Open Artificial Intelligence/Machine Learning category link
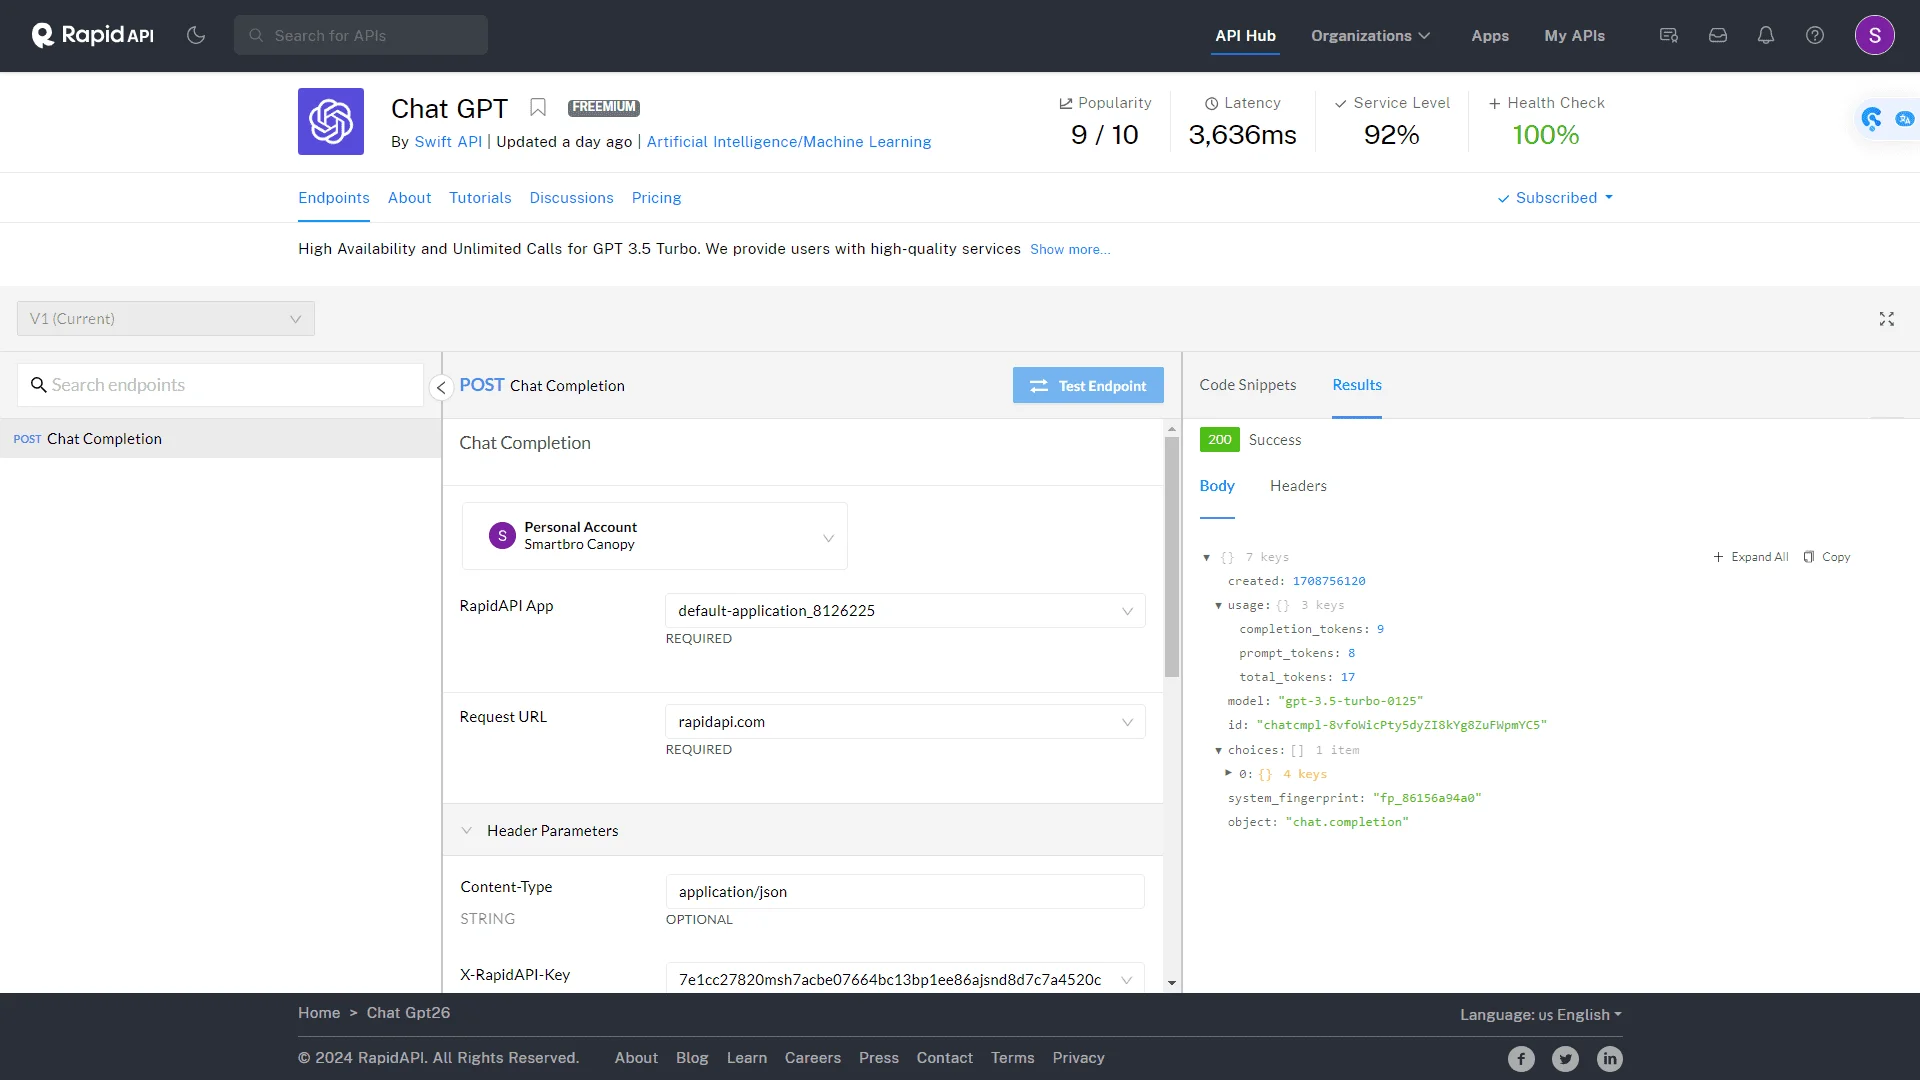Image resolution: width=1920 pixels, height=1080 pixels. (x=789, y=142)
